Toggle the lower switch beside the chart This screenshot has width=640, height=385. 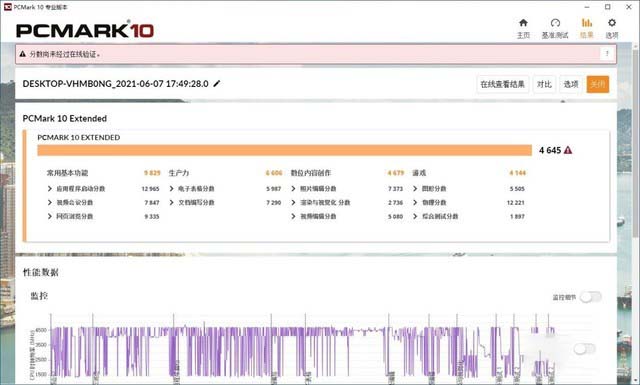point(584,348)
